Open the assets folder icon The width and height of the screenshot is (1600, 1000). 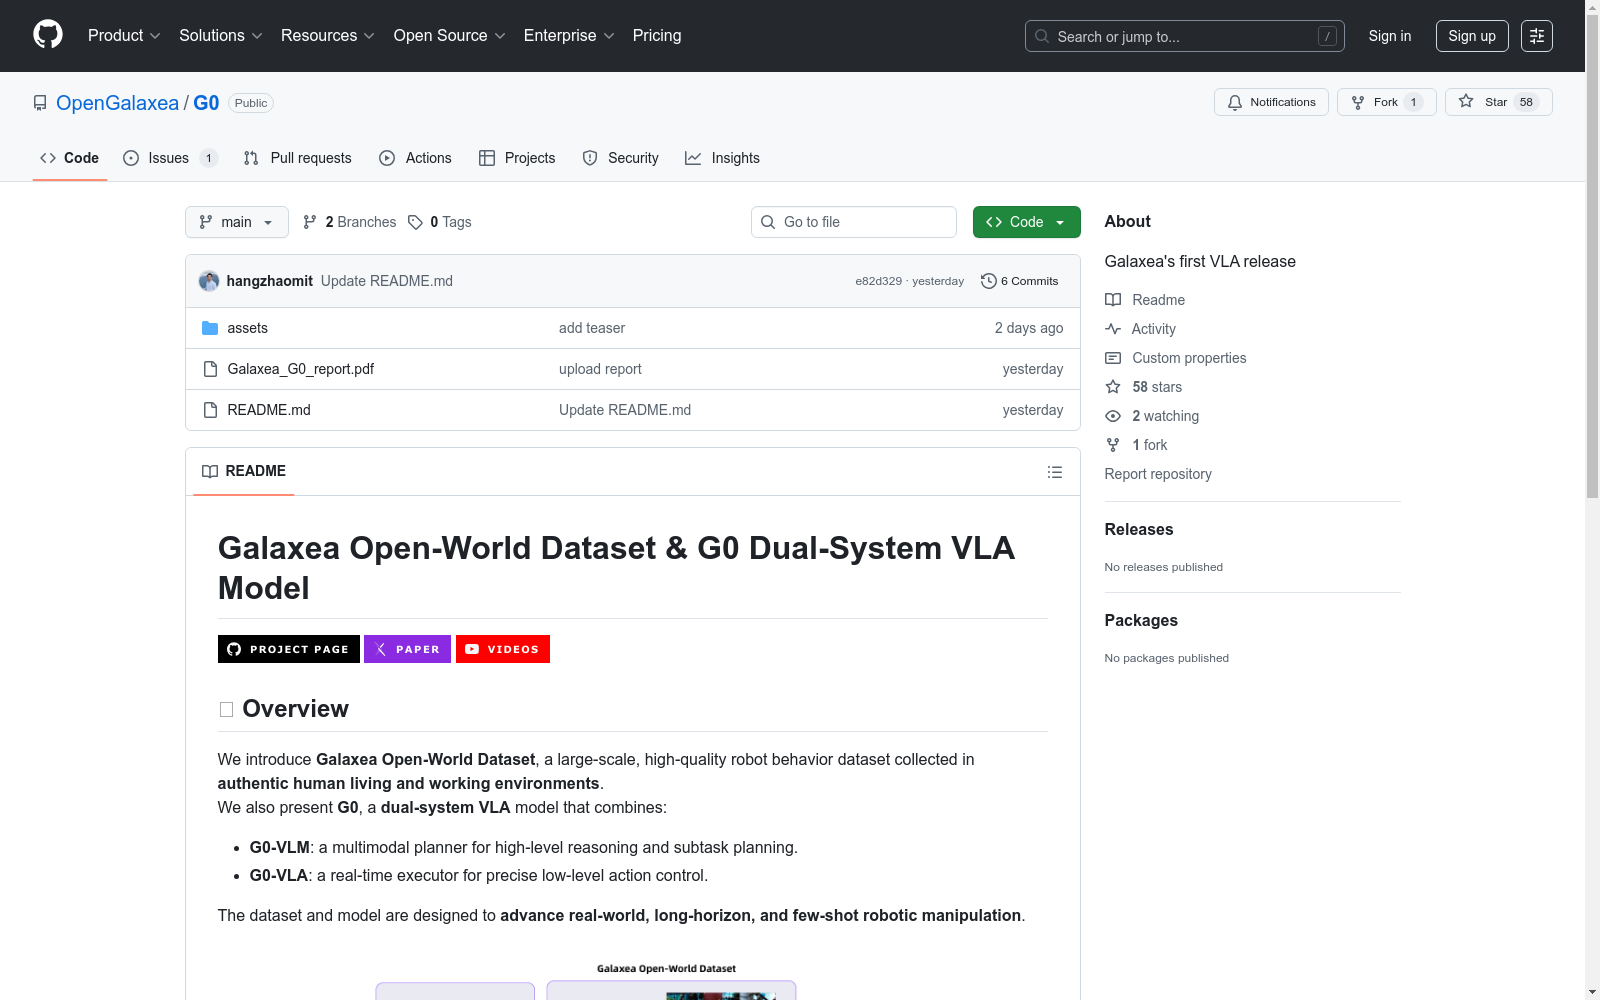click(210, 328)
